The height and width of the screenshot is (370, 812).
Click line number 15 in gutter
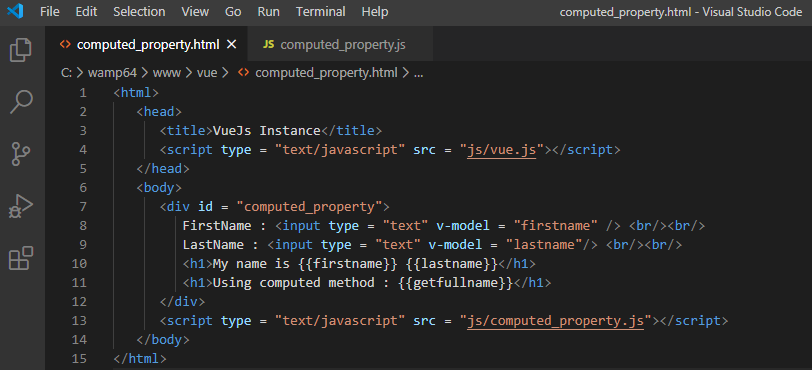[x=80, y=359]
